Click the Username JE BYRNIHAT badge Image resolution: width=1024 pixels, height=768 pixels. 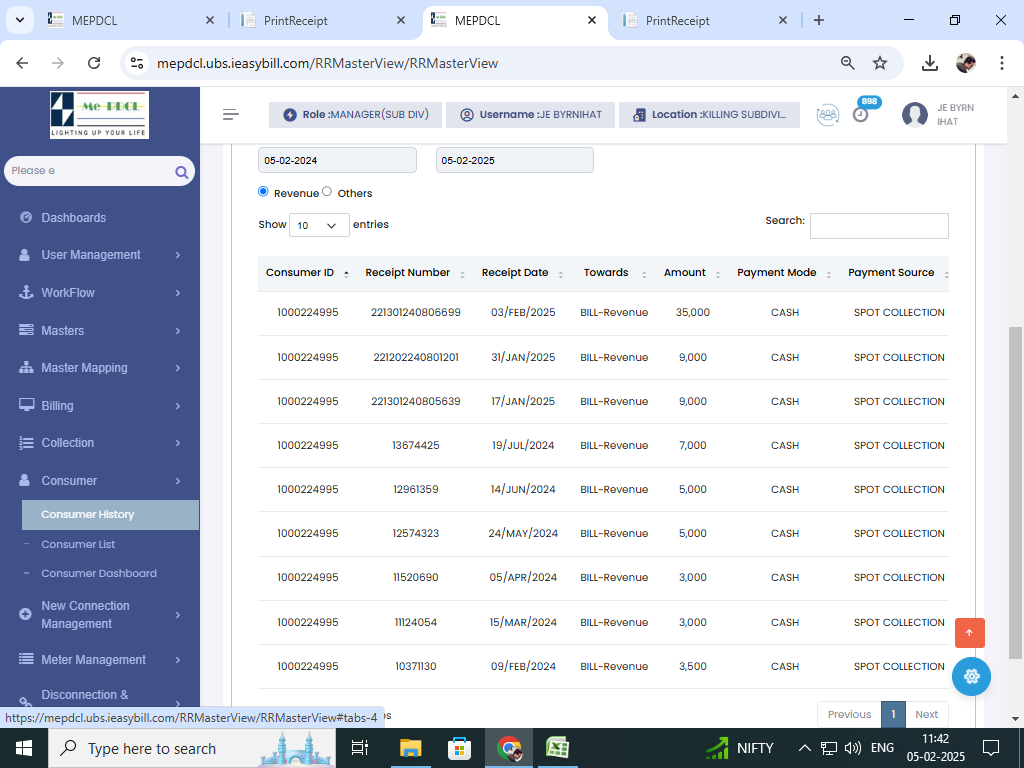coord(530,115)
